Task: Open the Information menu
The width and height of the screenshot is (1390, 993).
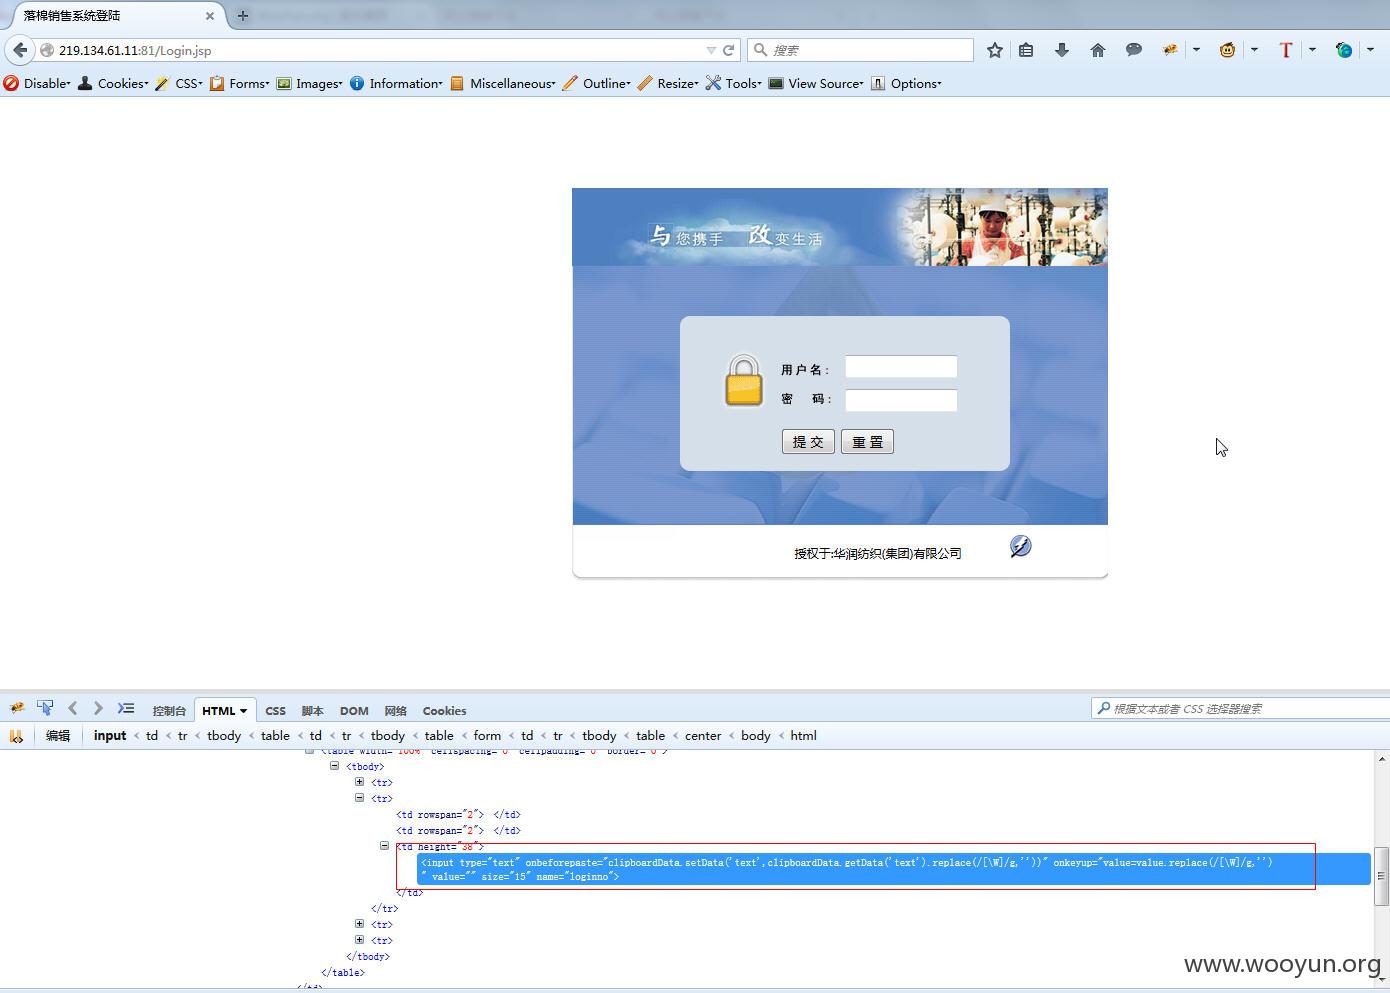Action: click(396, 84)
